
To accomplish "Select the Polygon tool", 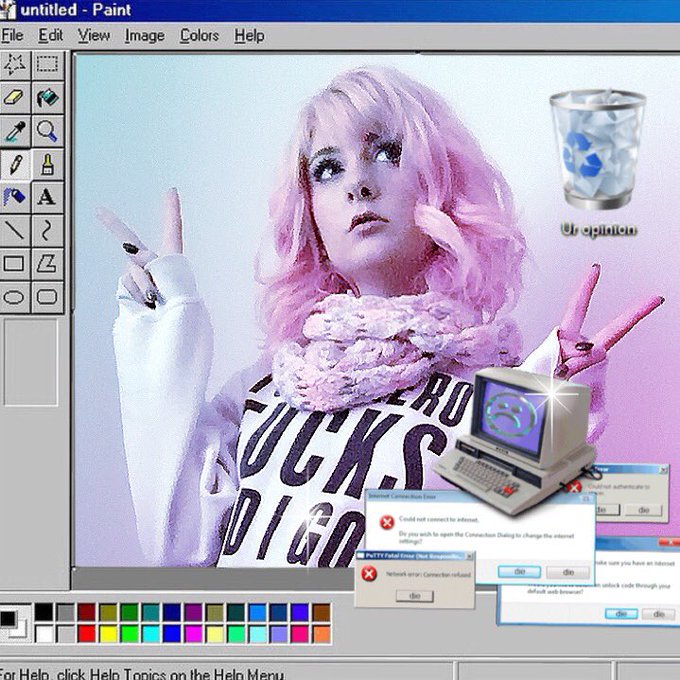I will point(47,263).
